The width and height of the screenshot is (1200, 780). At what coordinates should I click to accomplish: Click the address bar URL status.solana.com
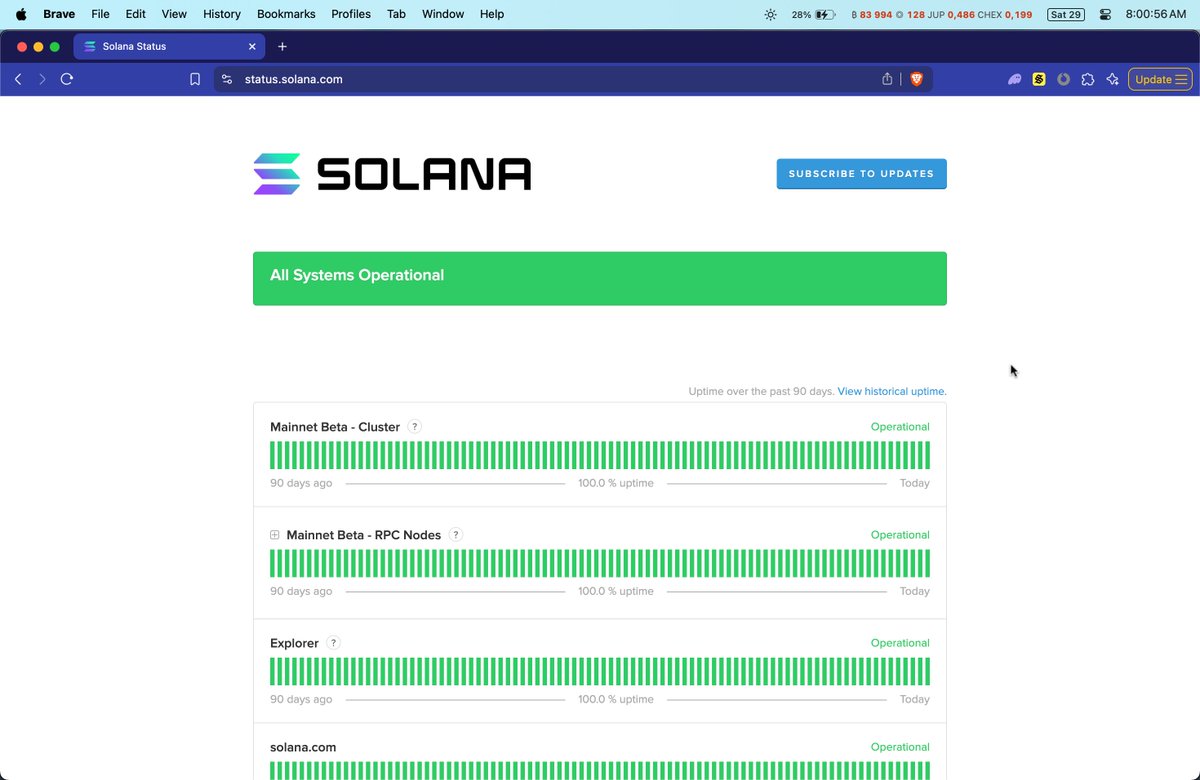pyautogui.click(x=294, y=79)
